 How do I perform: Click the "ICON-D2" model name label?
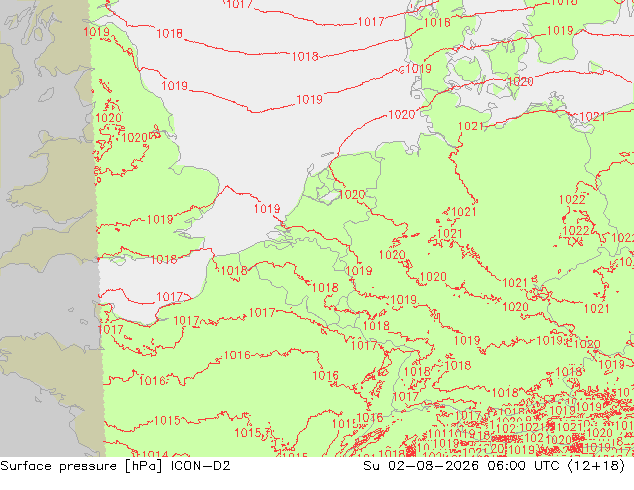point(201,466)
